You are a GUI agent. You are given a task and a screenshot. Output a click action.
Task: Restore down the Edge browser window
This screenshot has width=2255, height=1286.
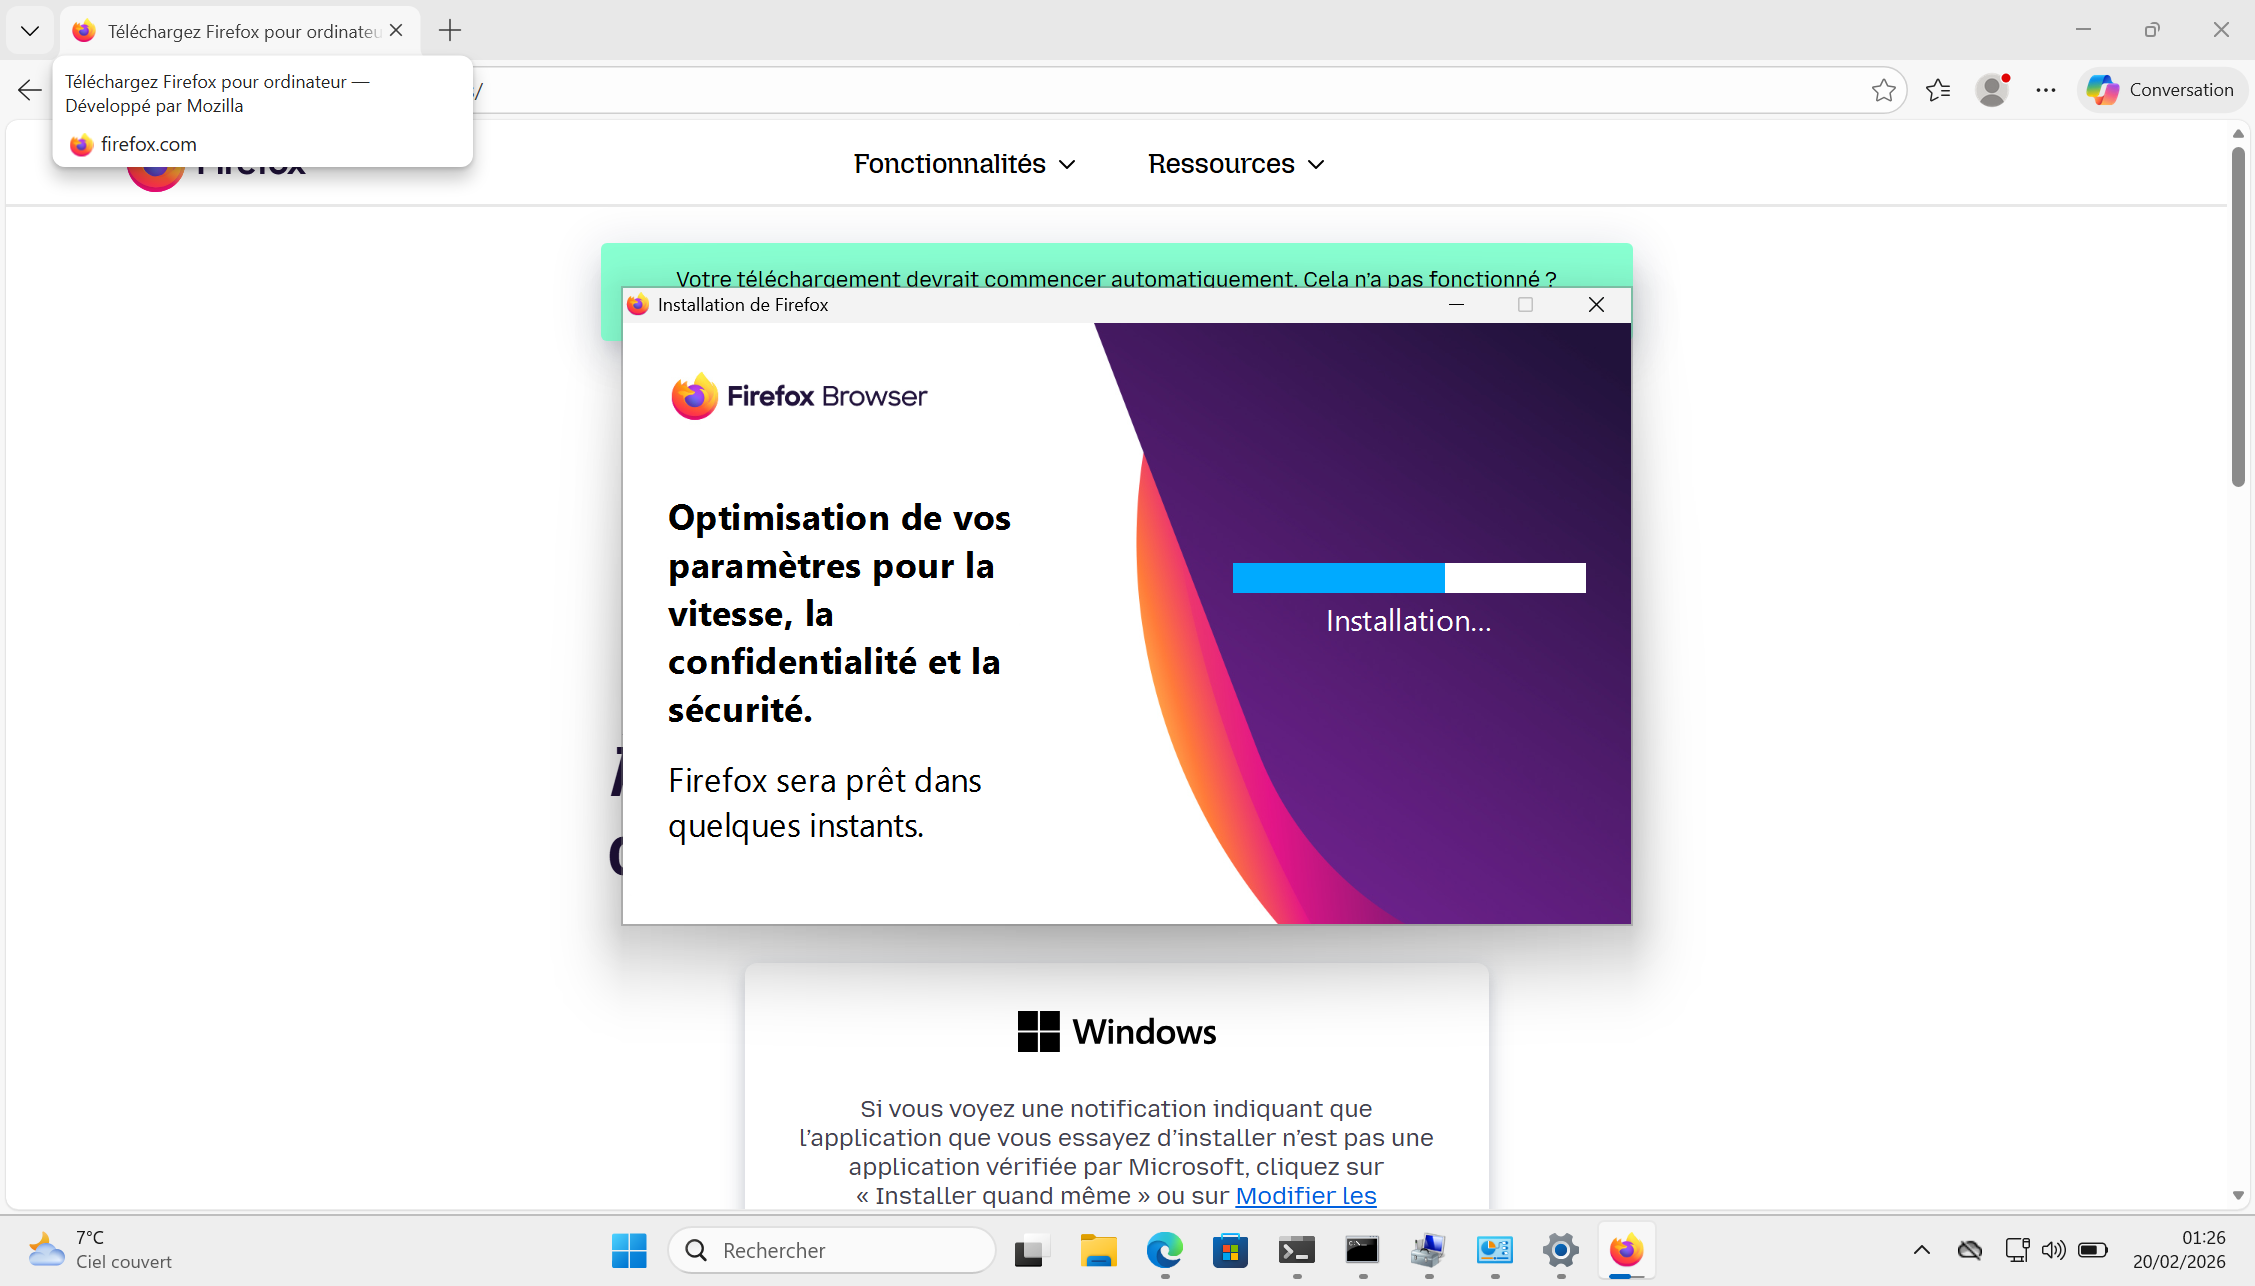[2152, 30]
